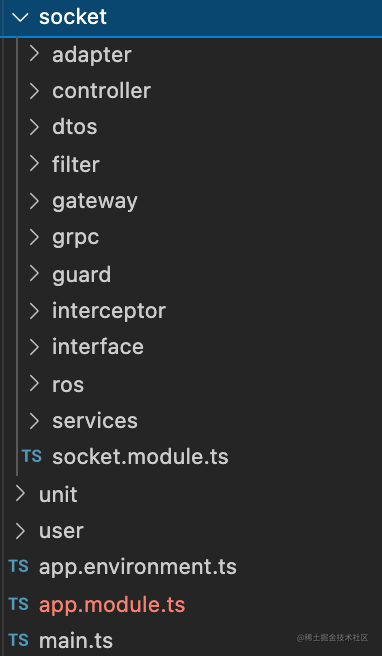Expand the controller folder arrow
This screenshot has width=382, height=656.
34,90
